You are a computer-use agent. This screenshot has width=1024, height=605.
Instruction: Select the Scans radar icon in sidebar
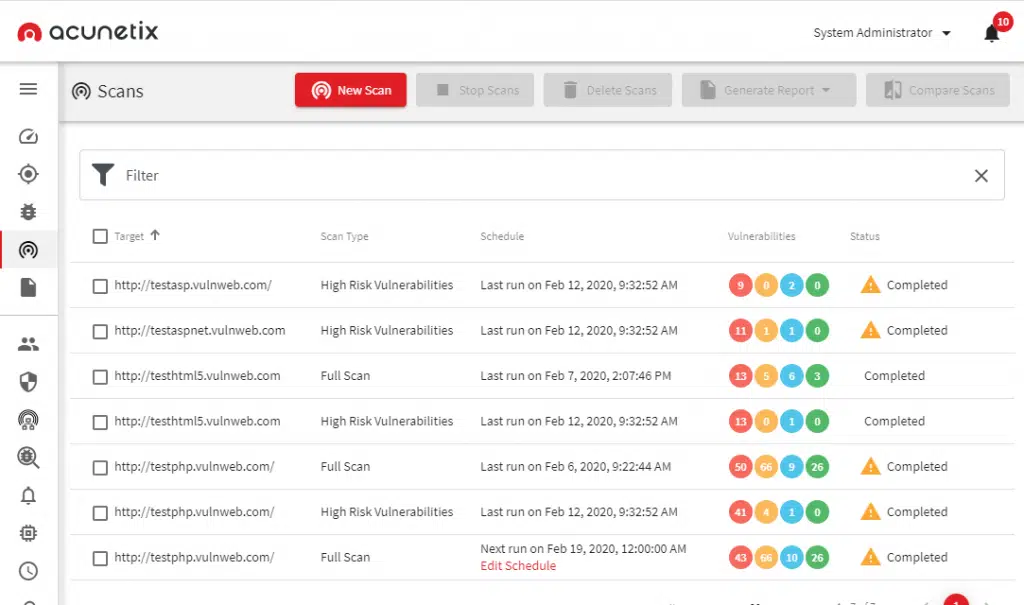(28, 250)
